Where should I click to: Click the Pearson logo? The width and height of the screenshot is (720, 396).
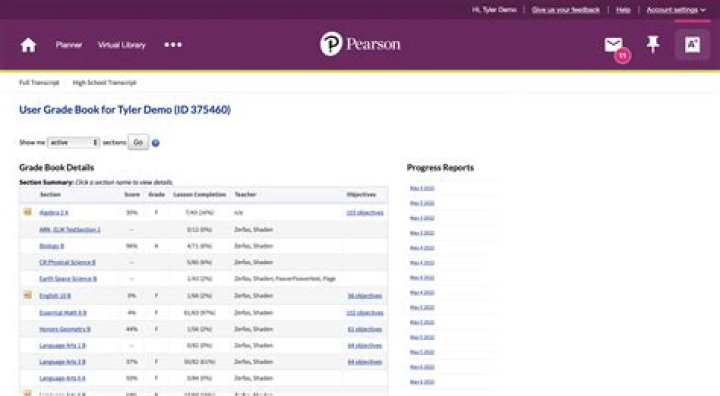(360, 44)
